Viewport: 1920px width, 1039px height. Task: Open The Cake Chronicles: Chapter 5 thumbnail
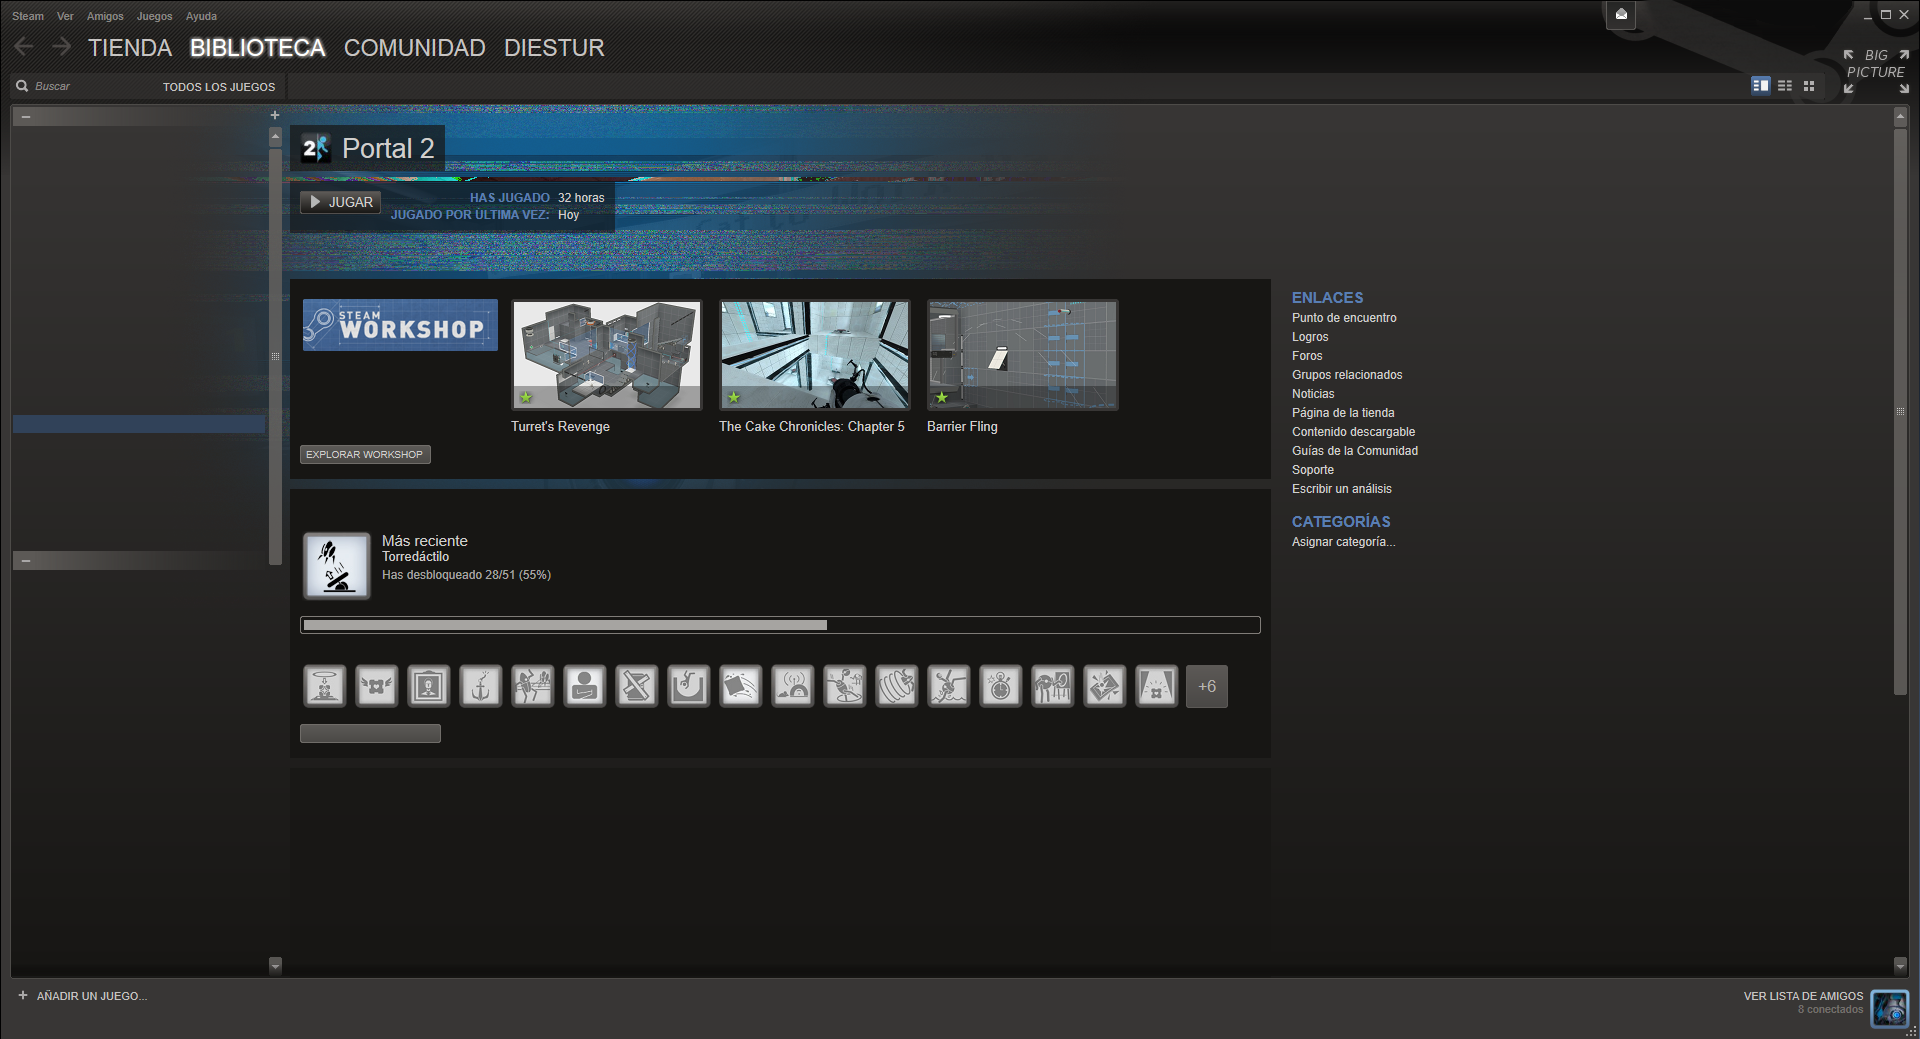[815, 355]
